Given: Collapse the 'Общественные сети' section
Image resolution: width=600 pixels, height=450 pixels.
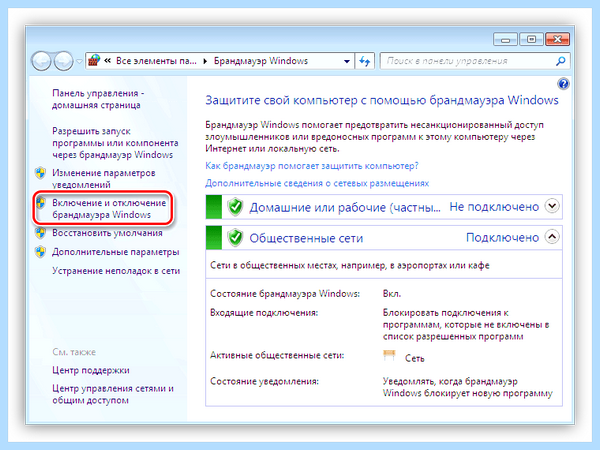Looking at the screenshot, I should (x=552, y=237).
